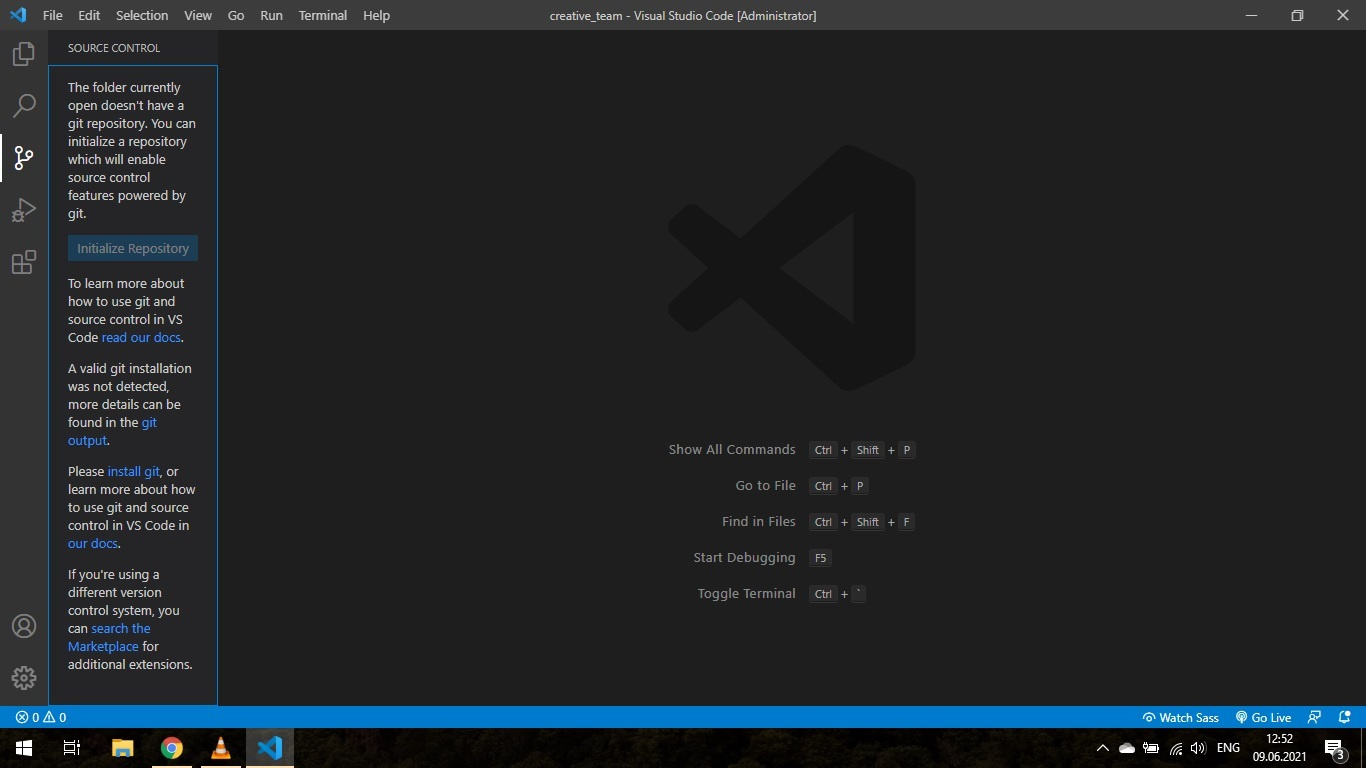Switch ENG input language indicator

tap(1228, 748)
